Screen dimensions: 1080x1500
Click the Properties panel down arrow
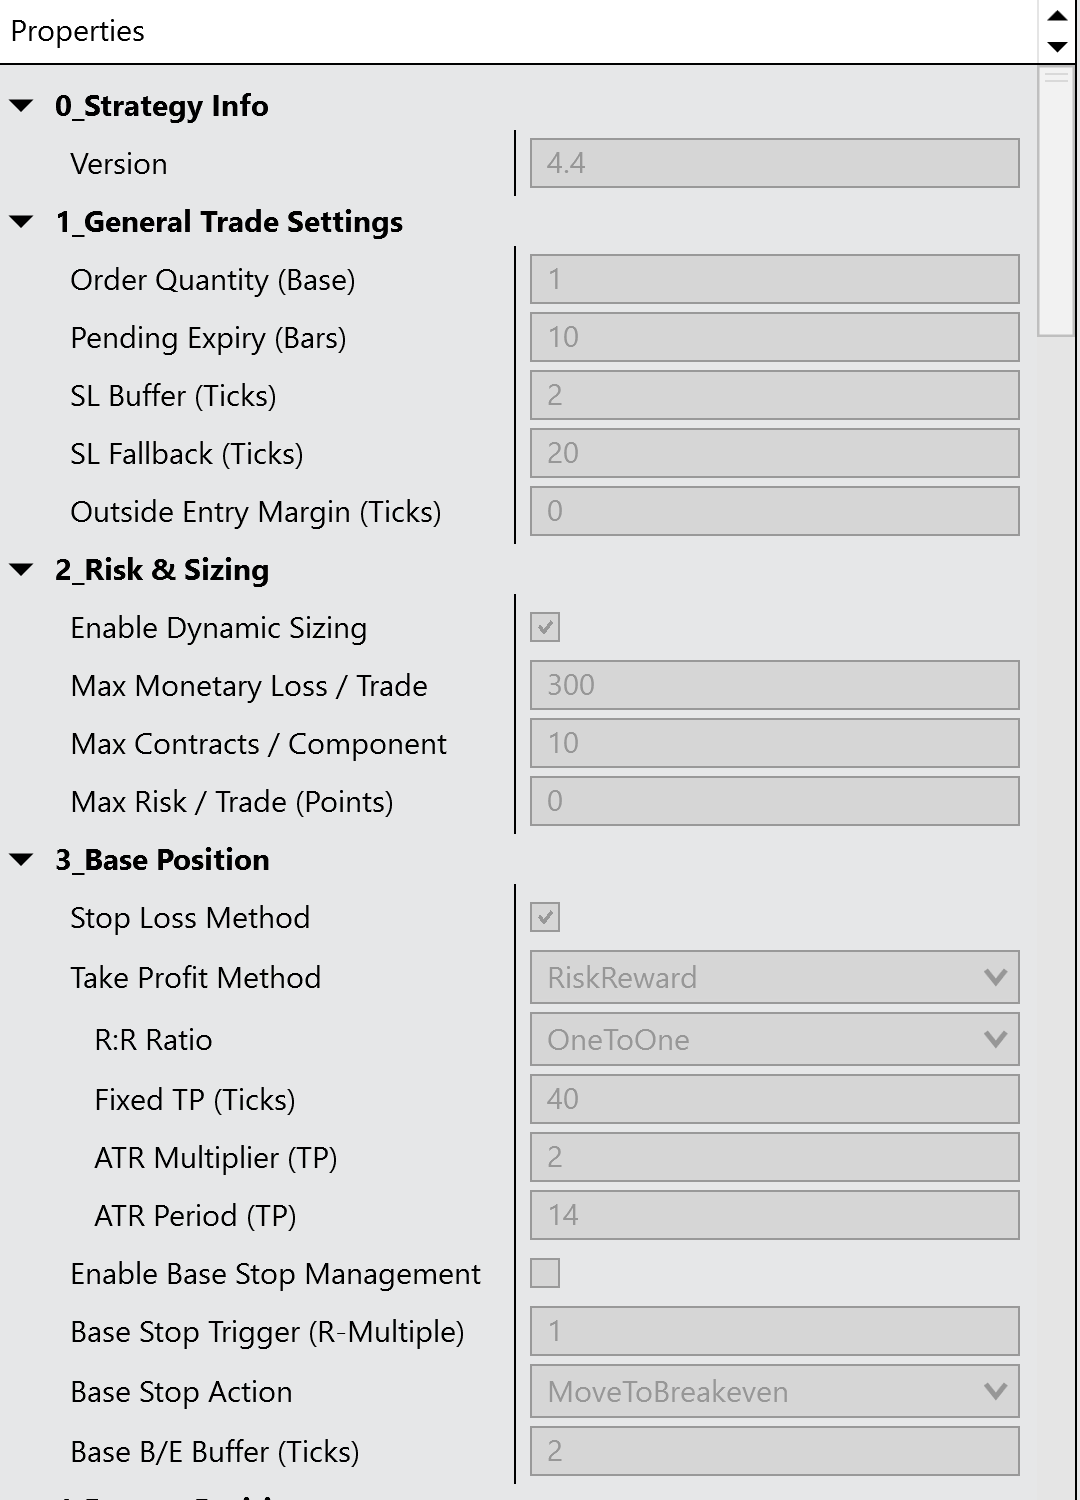click(x=1057, y=46)
